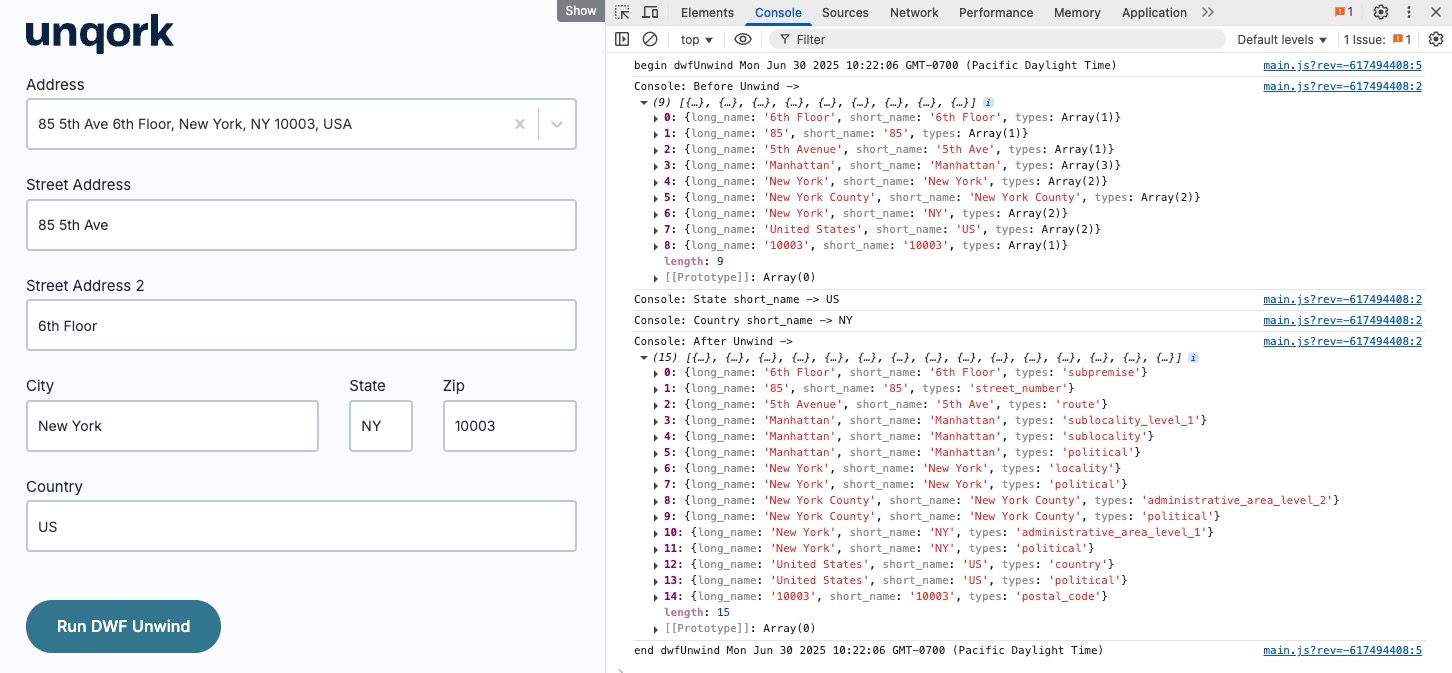Collapse the (15) After Unwind array

[643, 357]
